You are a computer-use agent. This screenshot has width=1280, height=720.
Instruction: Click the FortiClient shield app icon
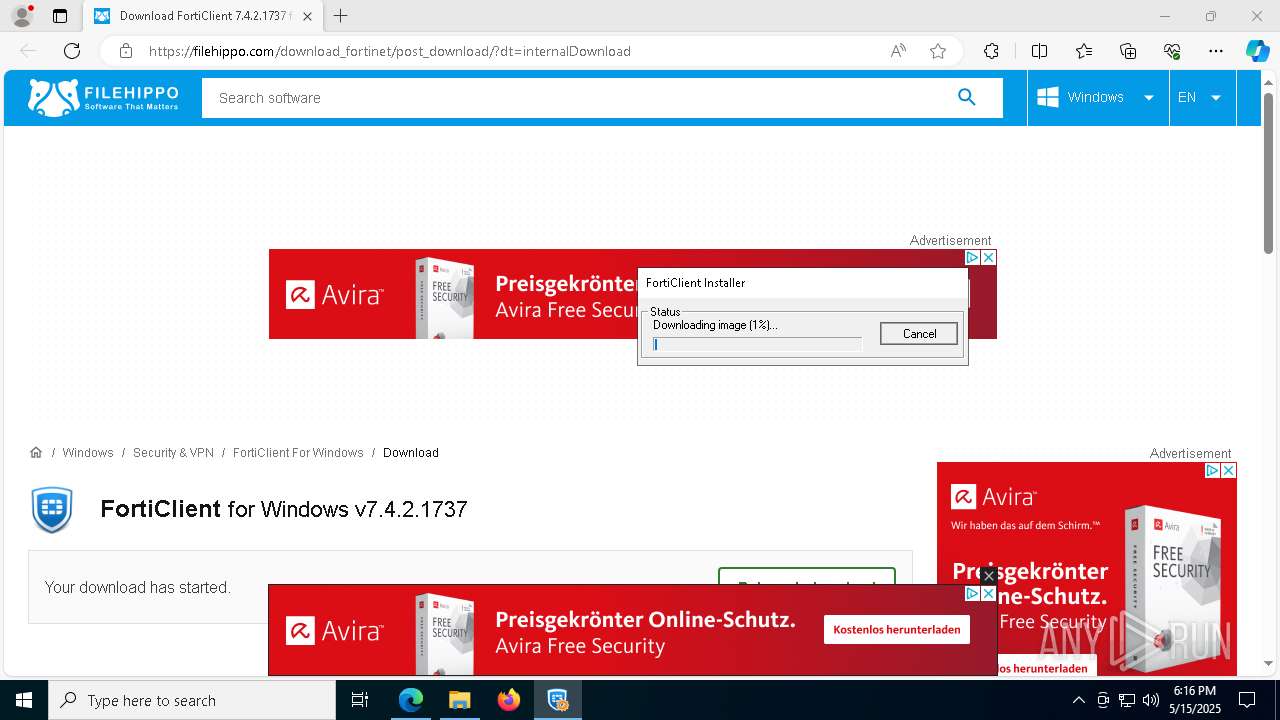(x=52, y=509)
